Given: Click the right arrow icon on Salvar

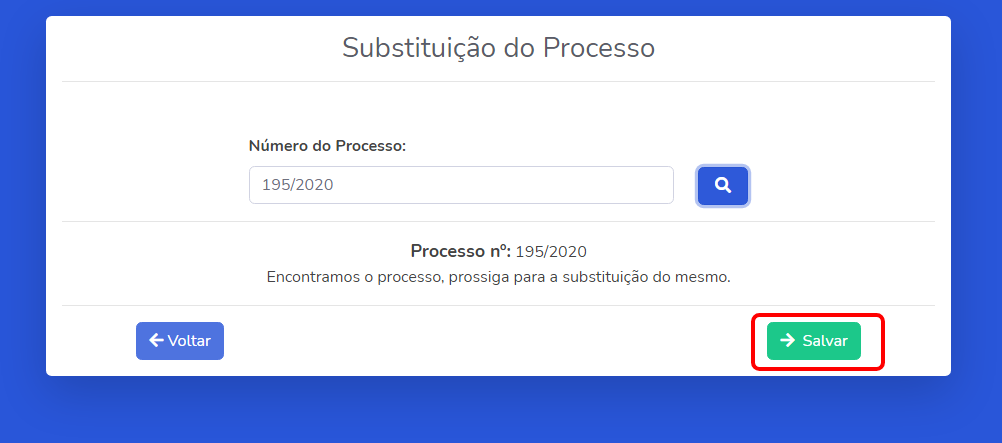Looking at the screenshot, I should [x=788, y=341].
